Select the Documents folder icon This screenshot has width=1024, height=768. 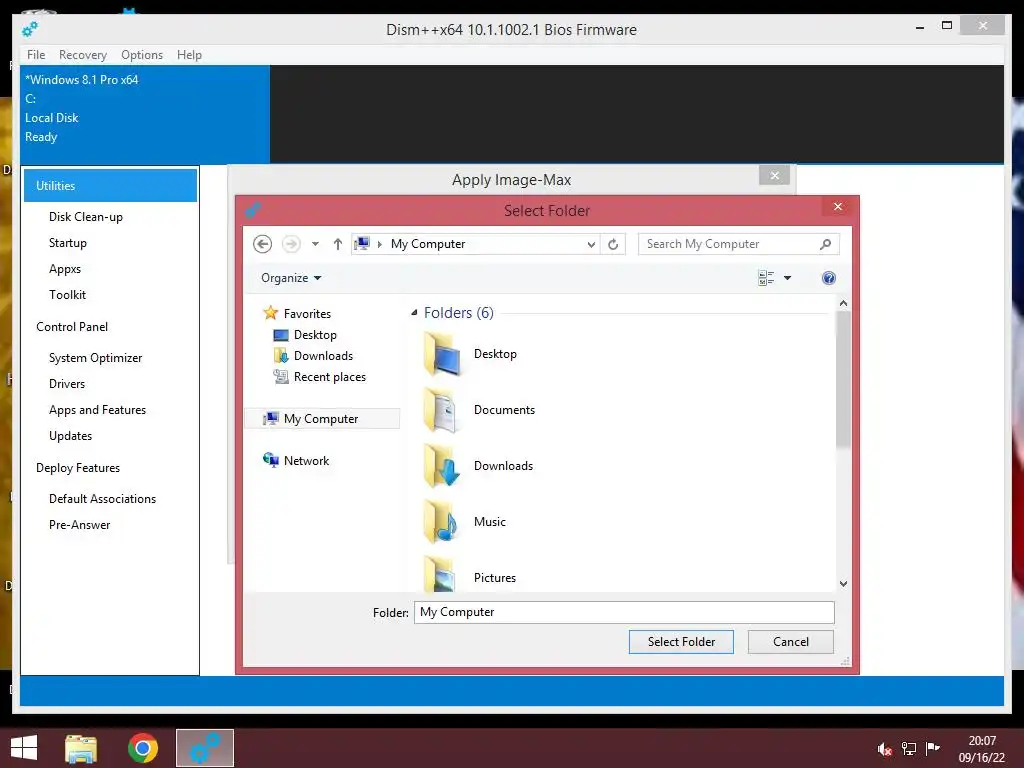[443, 410]
